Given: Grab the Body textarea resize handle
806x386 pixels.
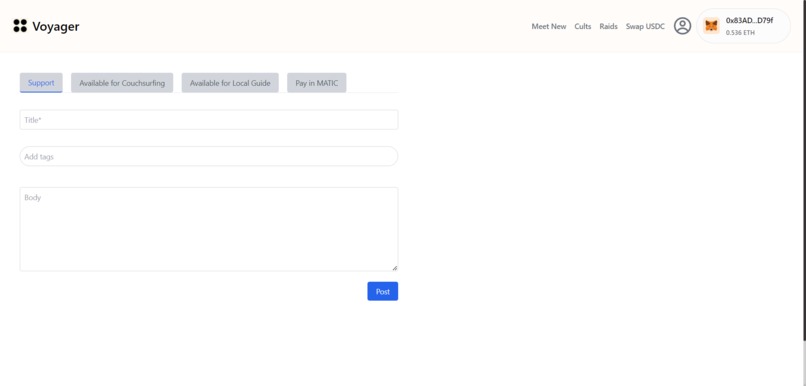Looking at the screenshot, I should 394,268.
